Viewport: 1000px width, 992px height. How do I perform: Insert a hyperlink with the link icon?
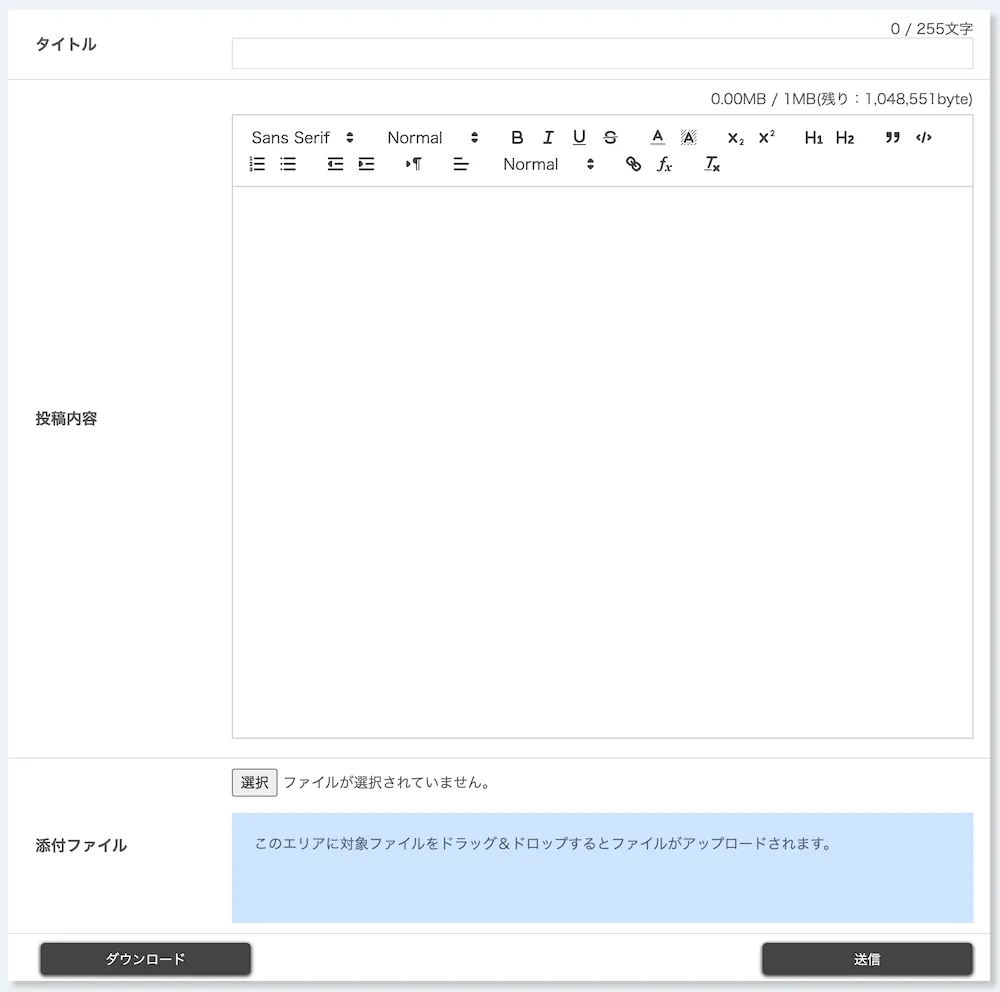(x=633, y=164)
